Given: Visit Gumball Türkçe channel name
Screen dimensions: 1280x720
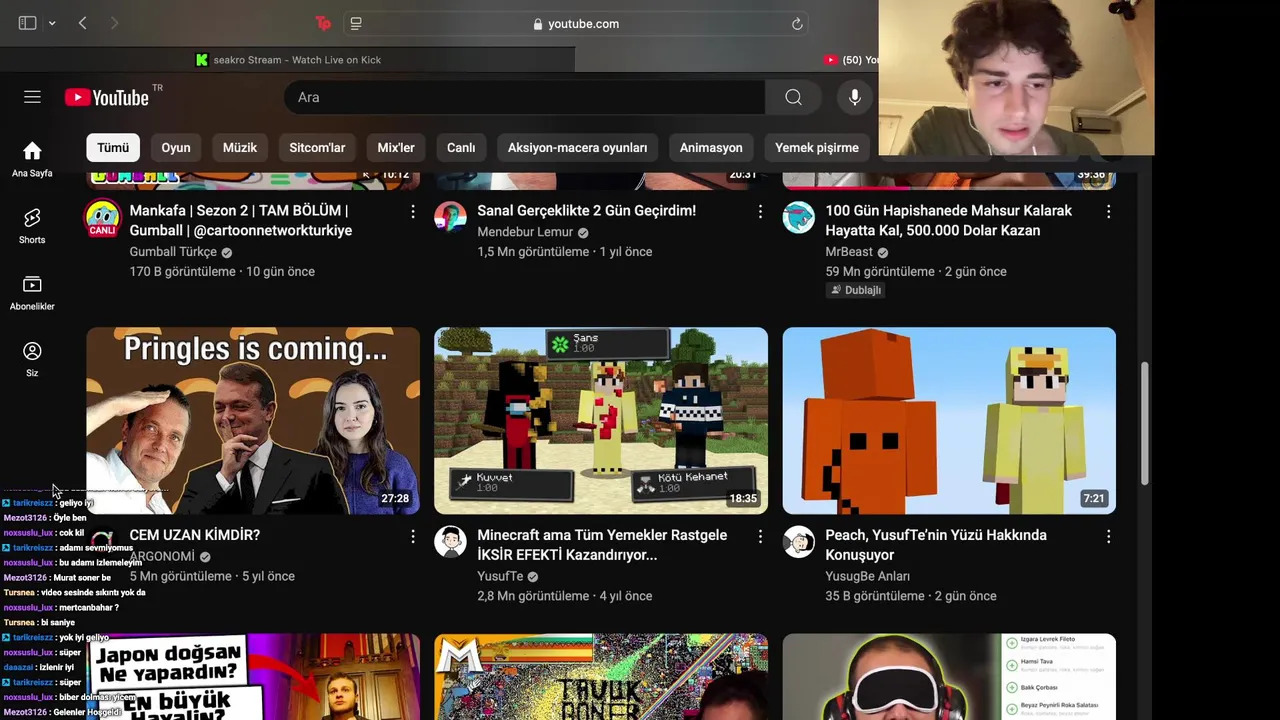Looking at the screenshot, I should 173,252.
